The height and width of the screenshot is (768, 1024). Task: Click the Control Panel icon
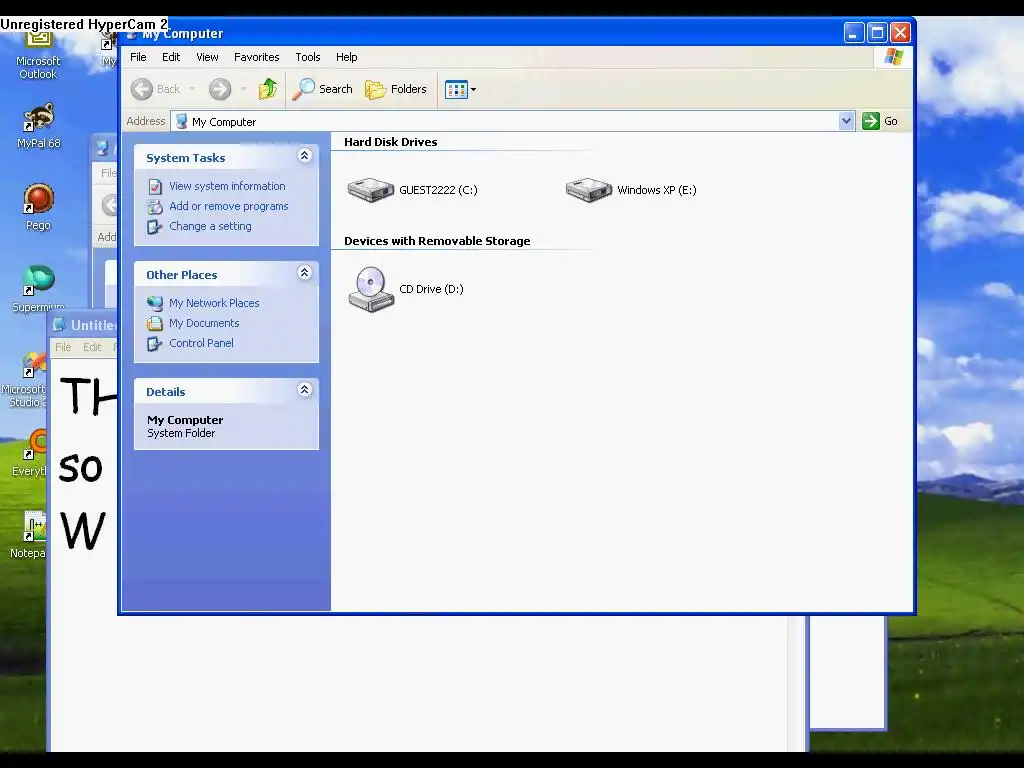[155, 344]
